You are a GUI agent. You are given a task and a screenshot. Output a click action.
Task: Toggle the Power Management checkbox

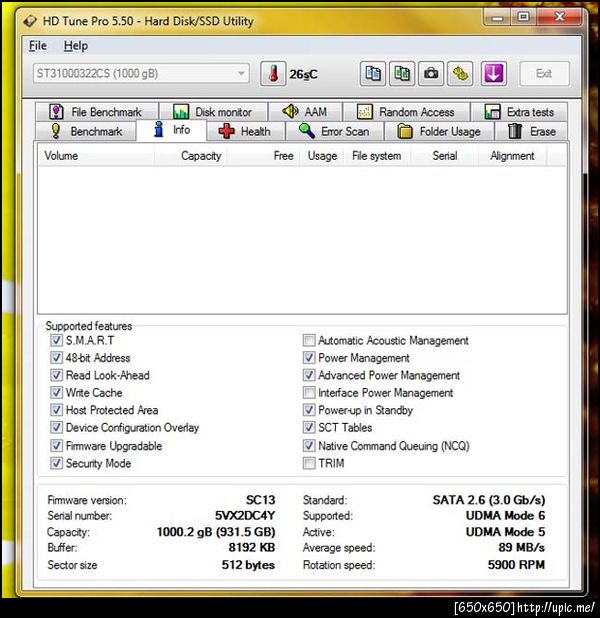coord(309,357)
